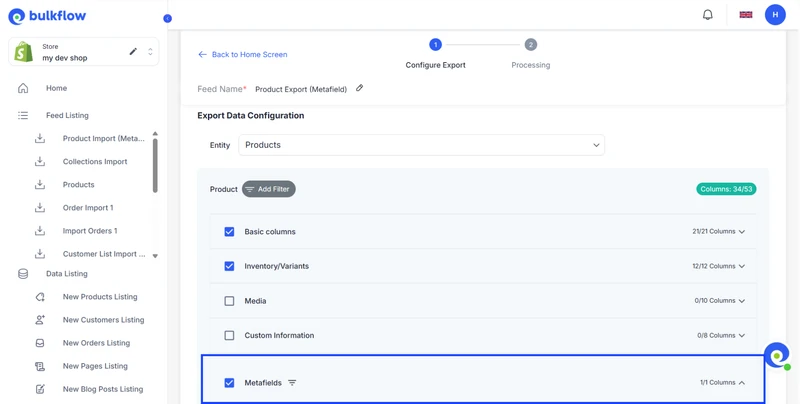Expand Media 0/10 Columns chevron
Viewport: 800px width, 404px height.
742,301
